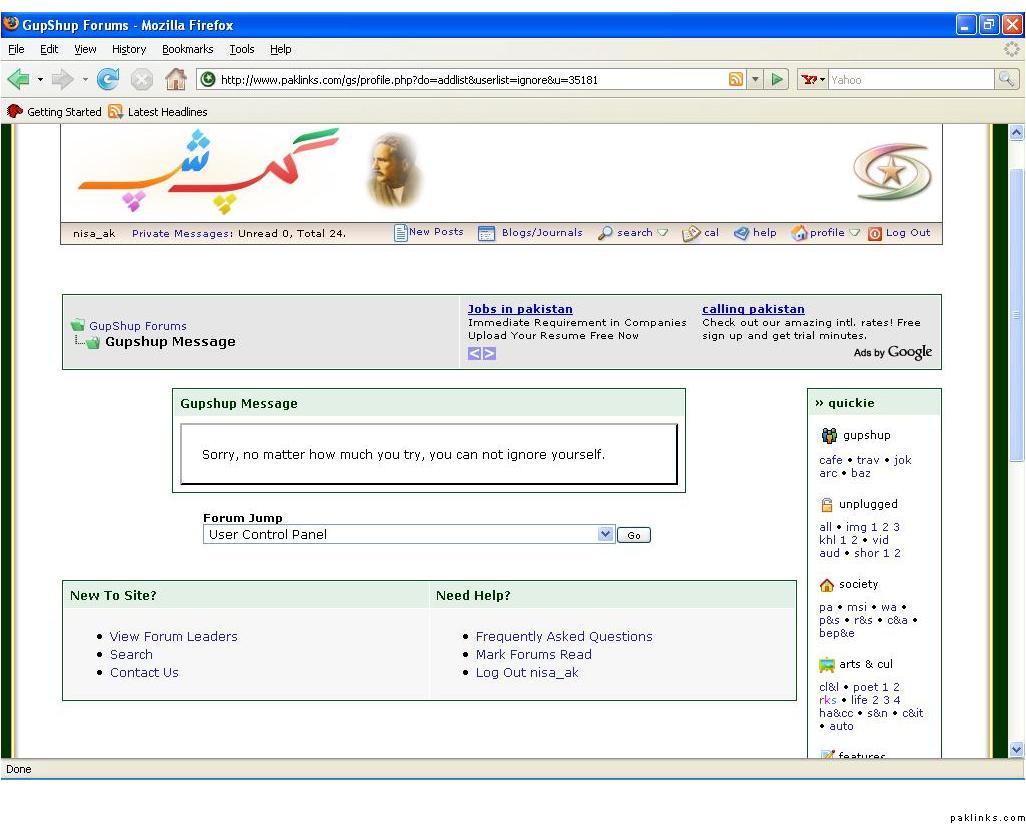This screenshot has width=1026, height=824.
Task: Click the green Go arrow beside address bar
Action: [778, 80]
